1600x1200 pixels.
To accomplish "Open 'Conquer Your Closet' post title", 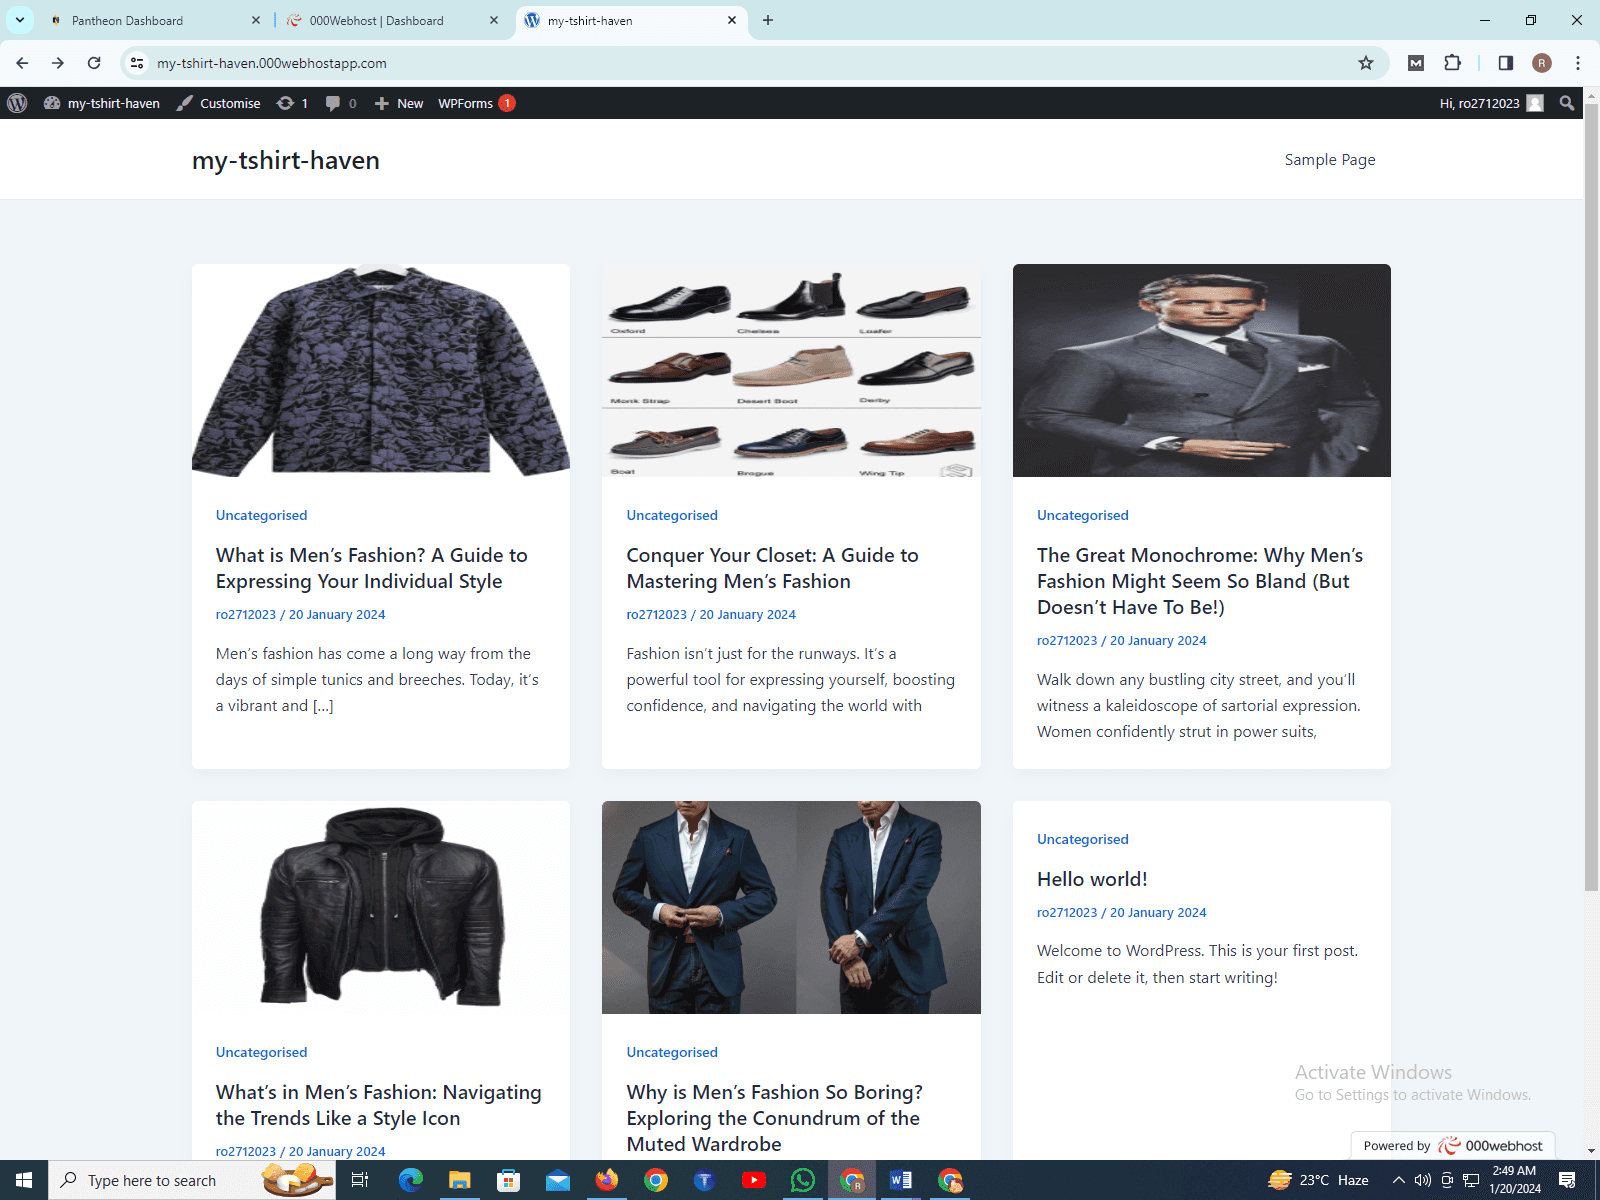I will coord(772,568).
